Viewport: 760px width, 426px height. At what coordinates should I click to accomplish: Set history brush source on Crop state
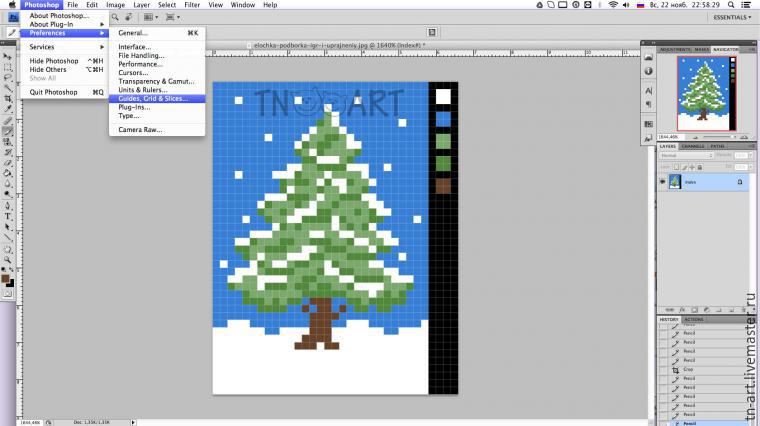point(663,369)
